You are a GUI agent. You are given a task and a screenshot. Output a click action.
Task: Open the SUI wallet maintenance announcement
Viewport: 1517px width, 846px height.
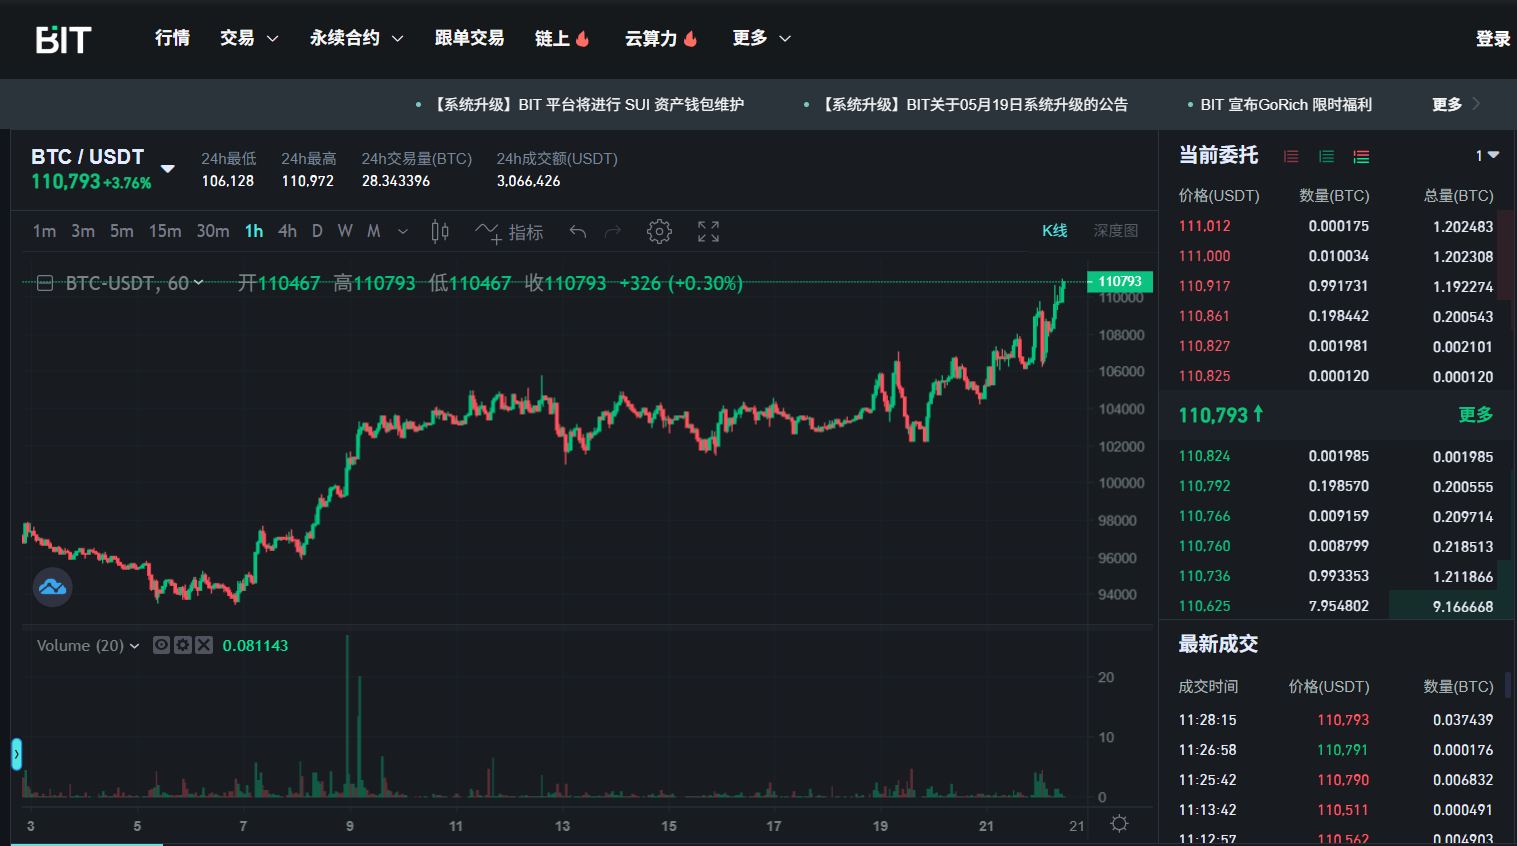589,105
